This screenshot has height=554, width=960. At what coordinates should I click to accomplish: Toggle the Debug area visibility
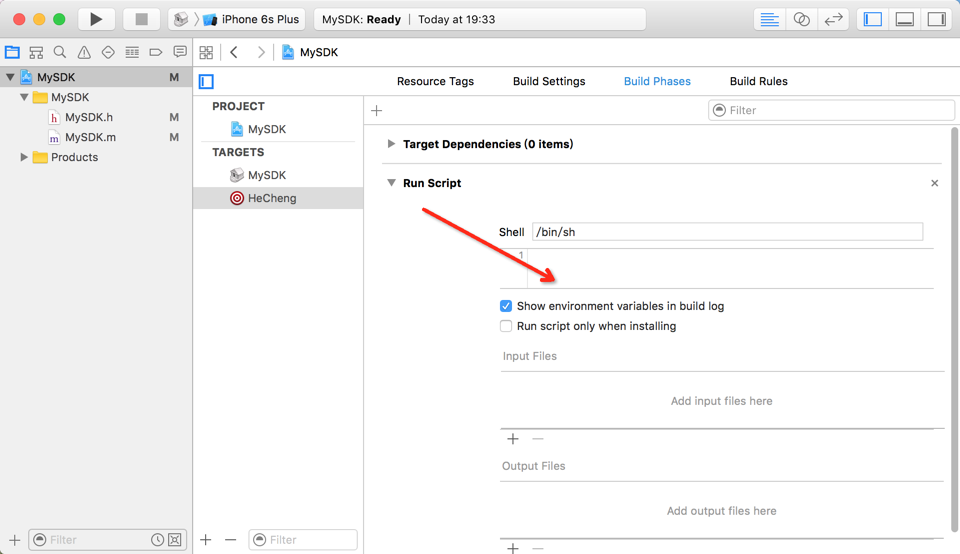click(x=904, y=20)
